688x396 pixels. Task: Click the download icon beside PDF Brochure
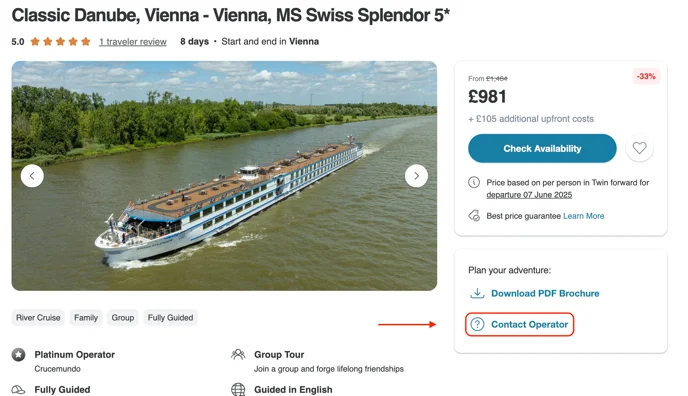(477, 293)
